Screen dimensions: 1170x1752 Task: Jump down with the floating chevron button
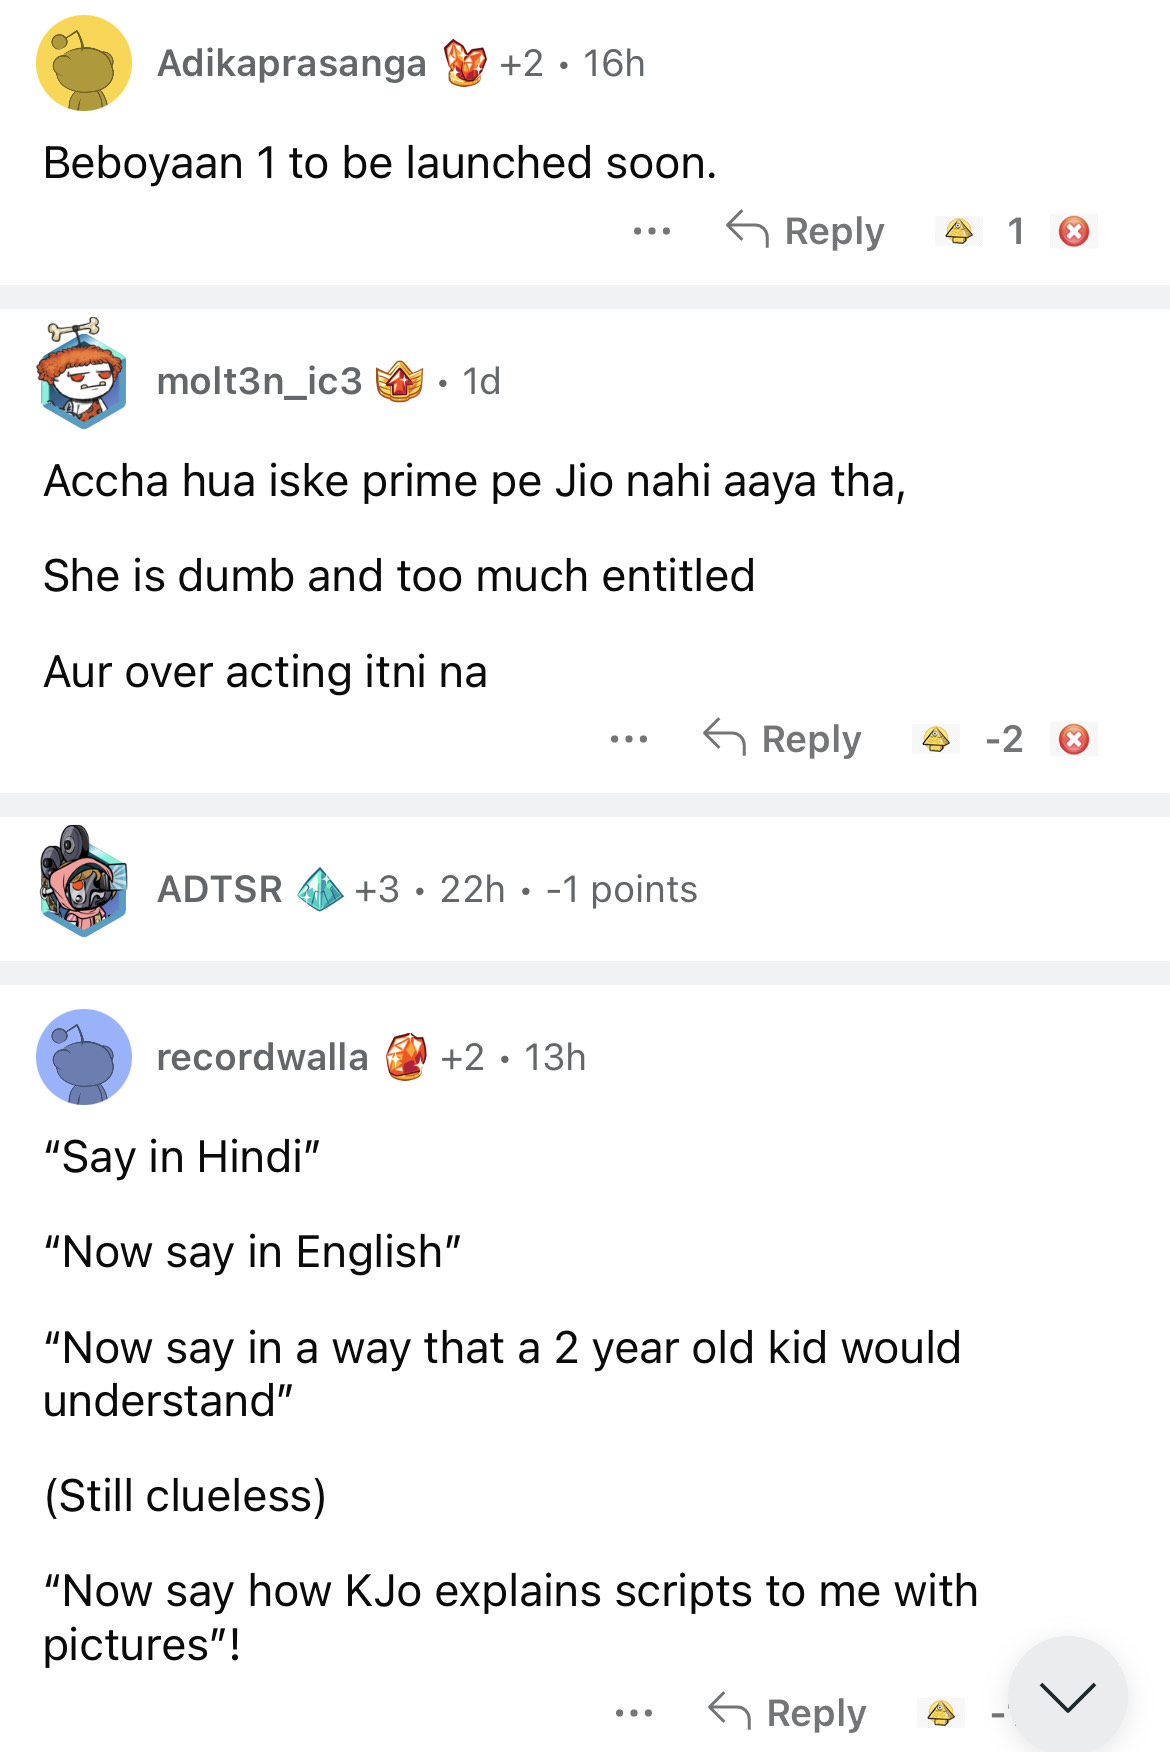(x=1067, y=1696)
